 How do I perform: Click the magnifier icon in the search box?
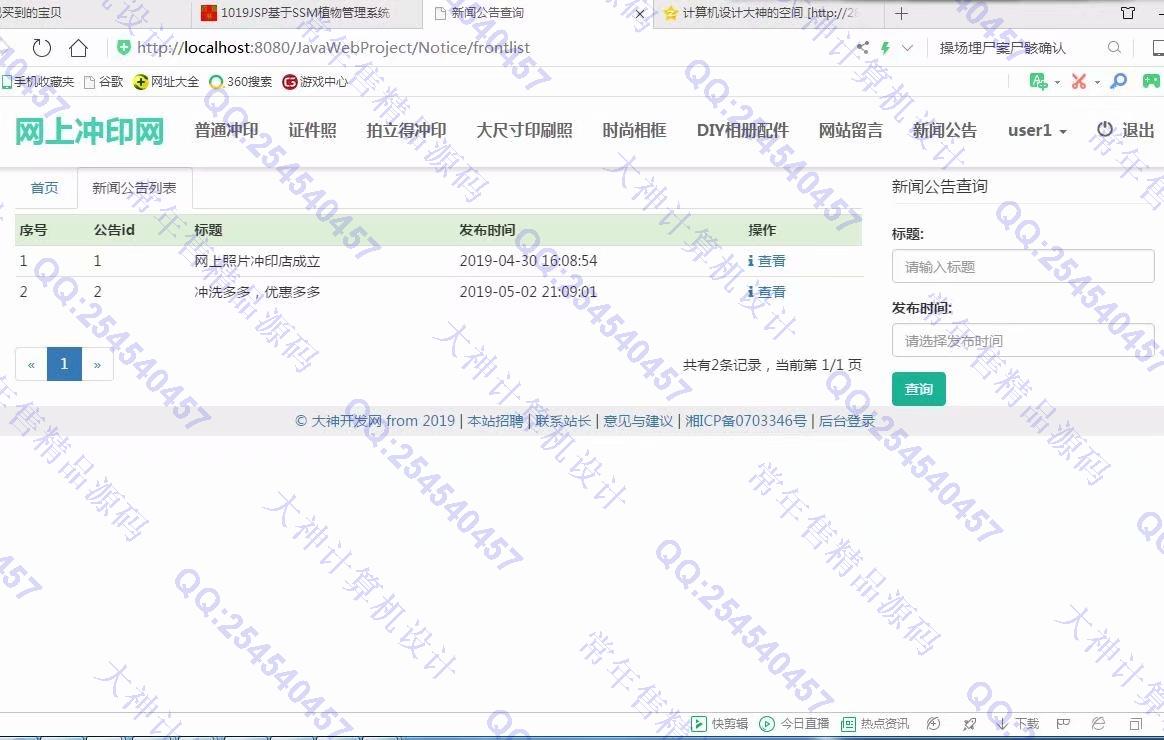pos(1114,48)
